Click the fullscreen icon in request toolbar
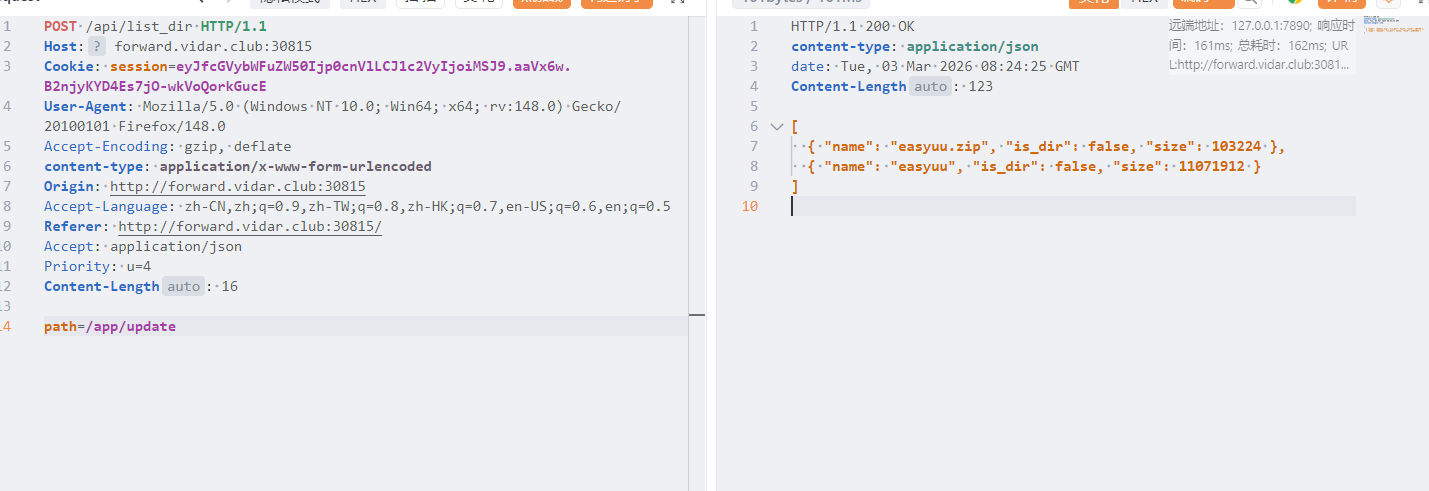 (677, 3)
